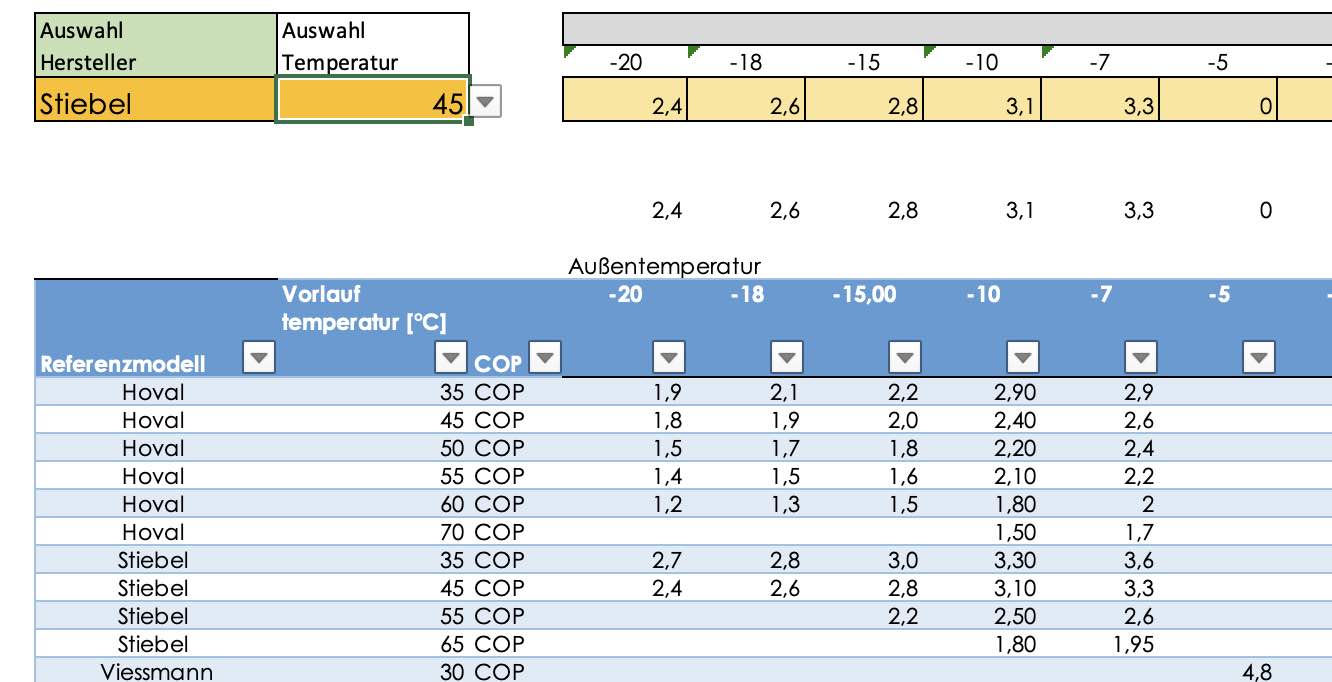Show filter options for the -5 column
Image resolution: width=1332 pixels, height=682 pixels.
pos(1259,358)
